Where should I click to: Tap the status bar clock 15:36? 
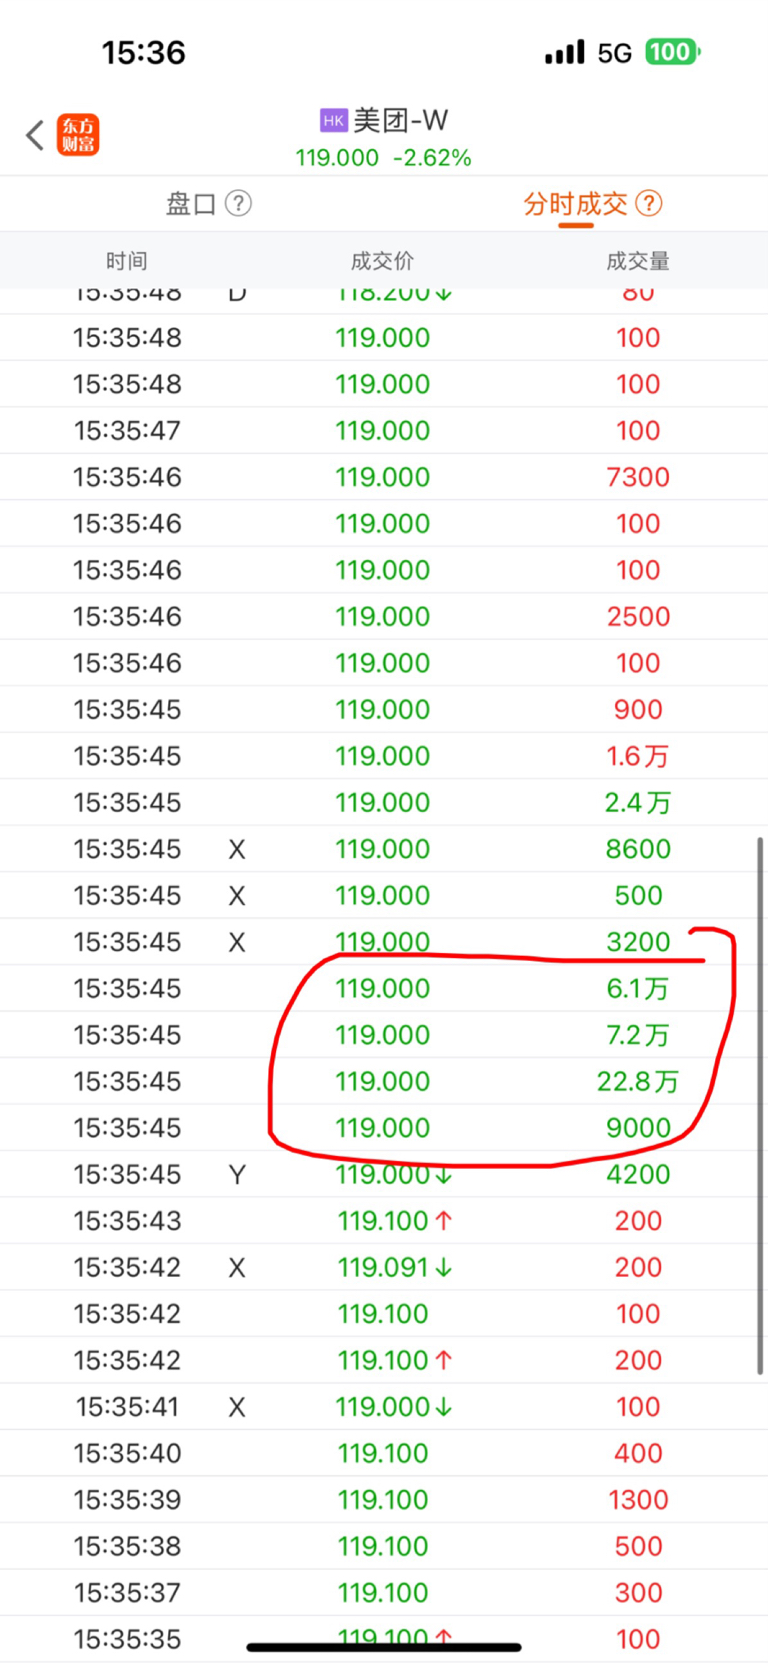pos(144,52)
